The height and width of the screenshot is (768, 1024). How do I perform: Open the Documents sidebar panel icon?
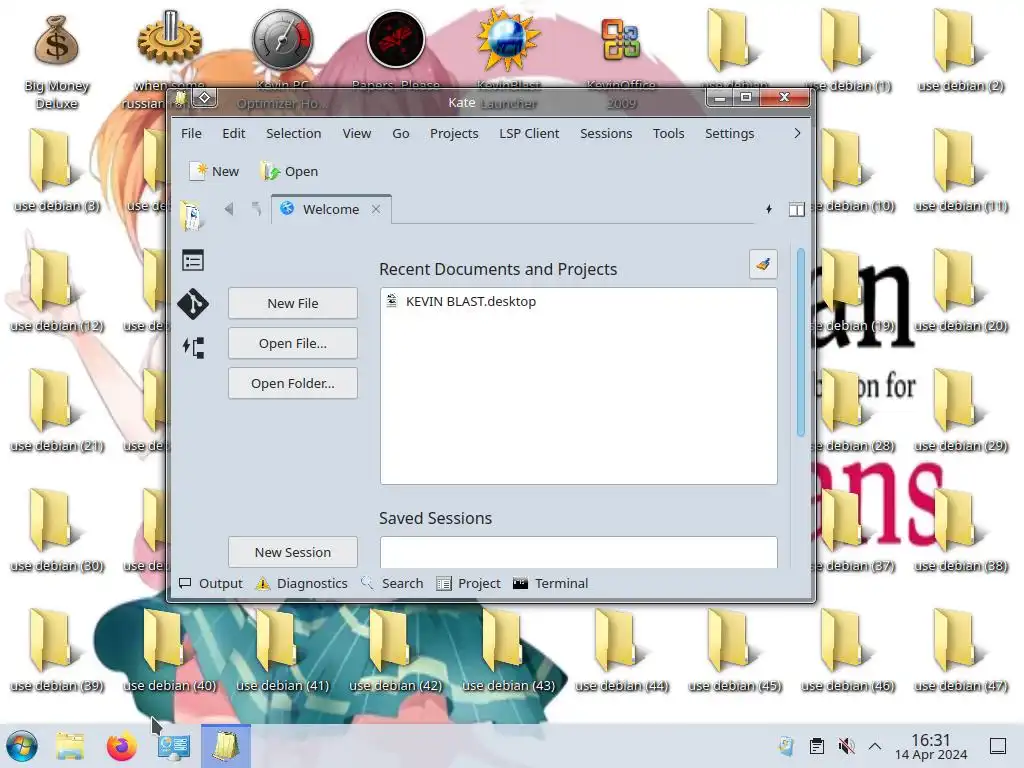[x=192, y=216]
